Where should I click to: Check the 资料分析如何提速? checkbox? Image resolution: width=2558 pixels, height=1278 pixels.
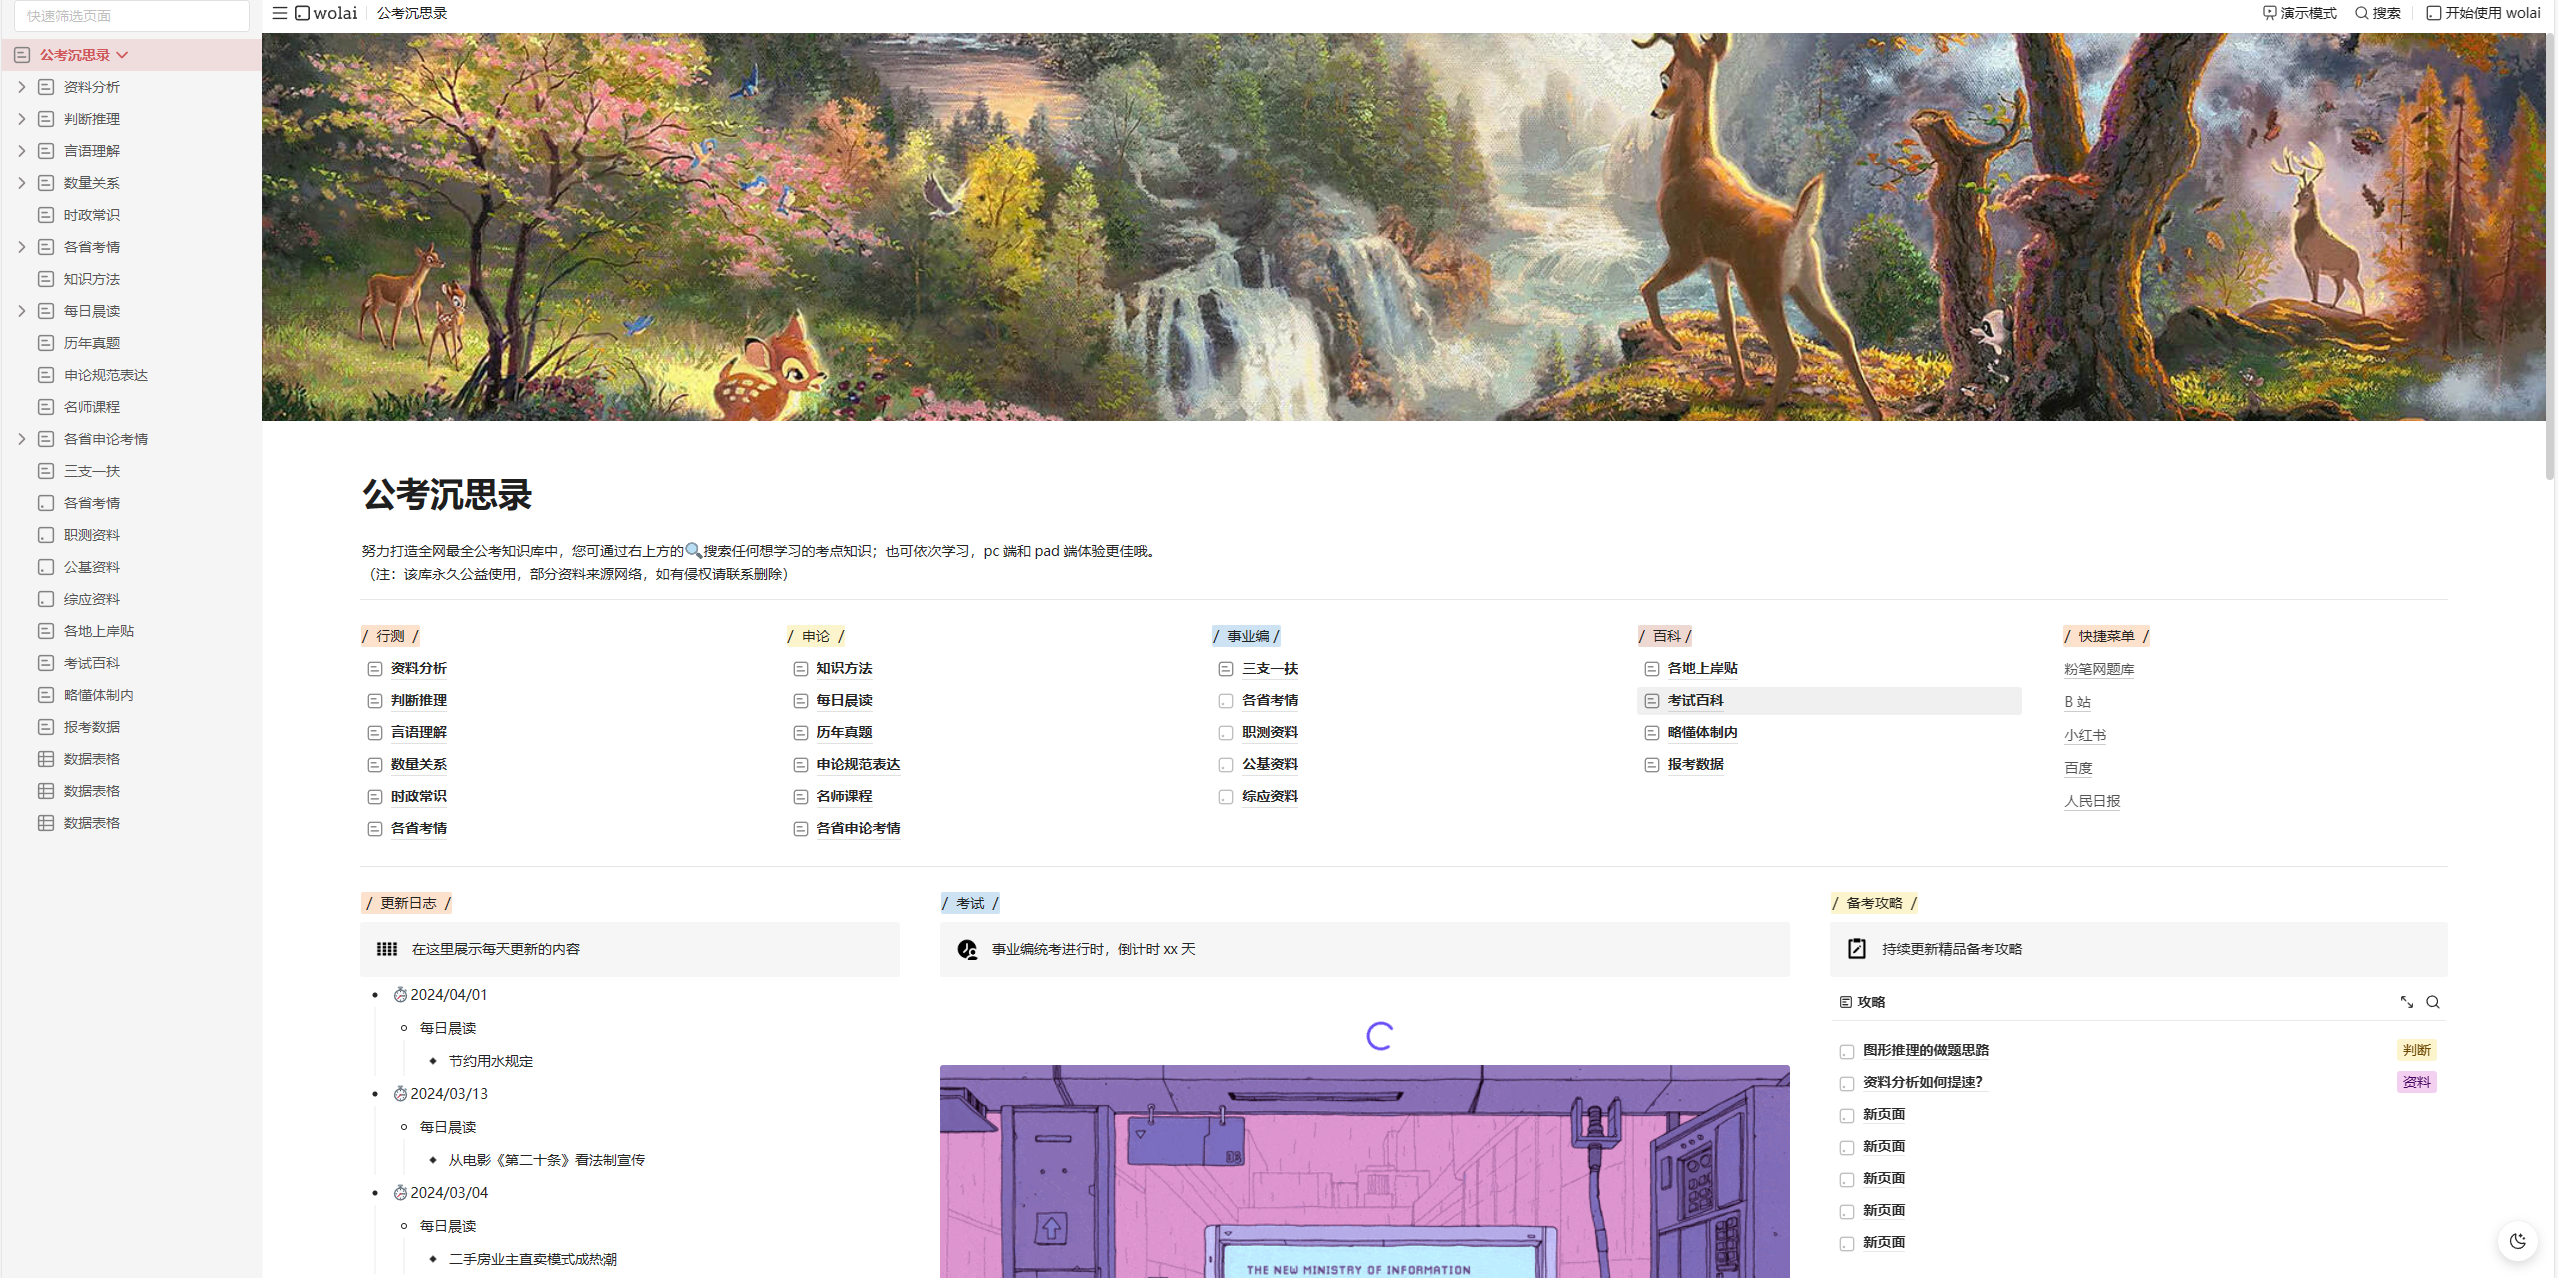(x=1847, y=1083)
